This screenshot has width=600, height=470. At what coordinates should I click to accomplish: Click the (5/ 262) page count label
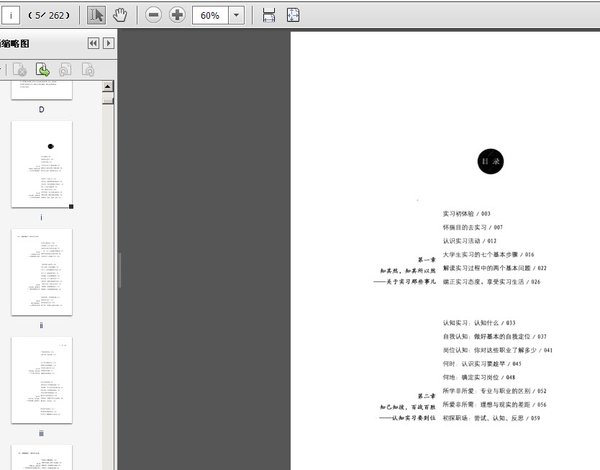click(x=49, y=15)
